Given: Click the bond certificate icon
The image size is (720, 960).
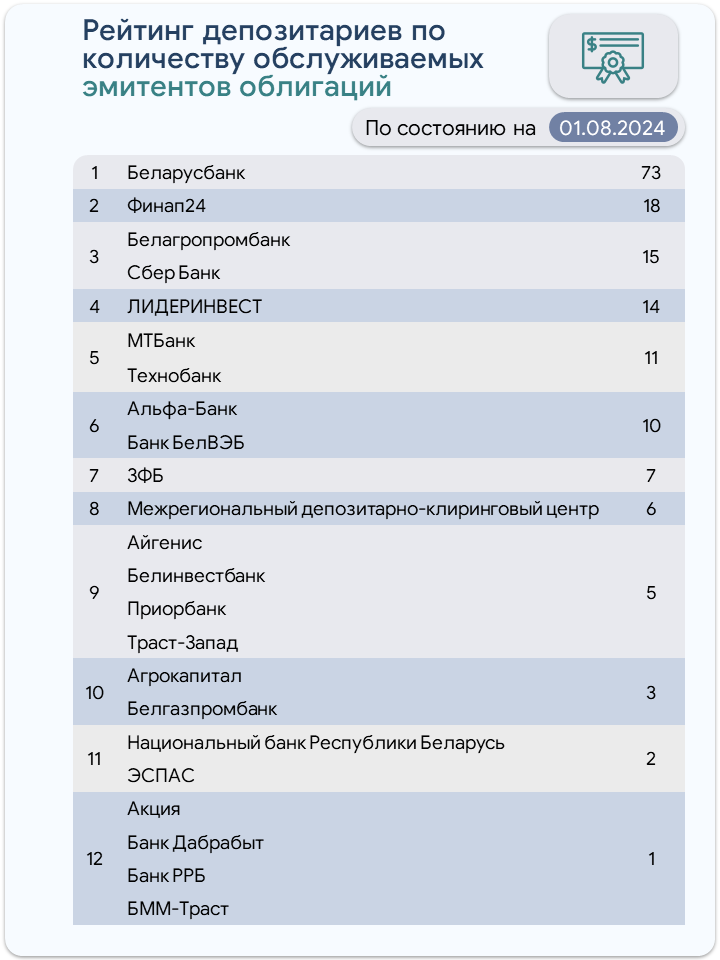Looking at the screenshot, I should (613, 57).
